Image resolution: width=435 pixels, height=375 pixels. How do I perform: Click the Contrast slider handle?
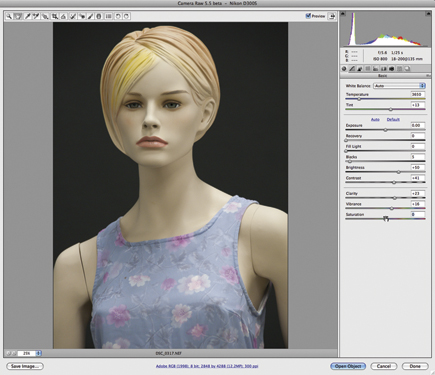[x=394, y=182]
